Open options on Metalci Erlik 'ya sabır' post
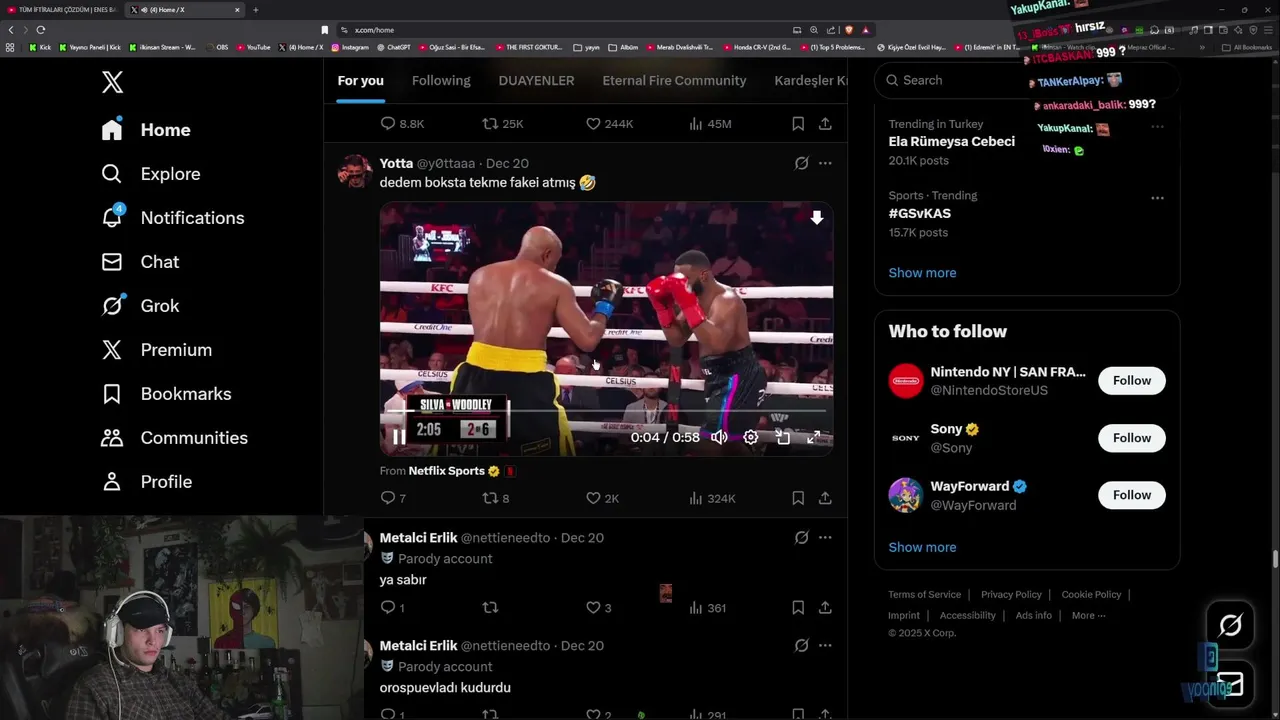This screenshot has width=1280, height=720. [825, 537]
